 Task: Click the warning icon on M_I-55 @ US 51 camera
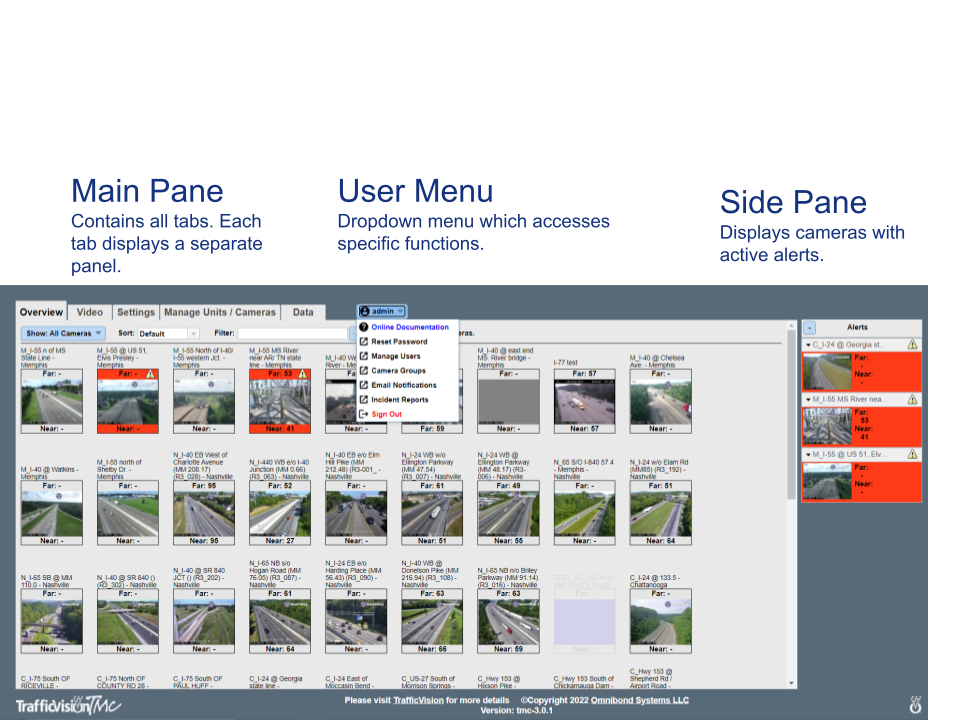(151, 373)
